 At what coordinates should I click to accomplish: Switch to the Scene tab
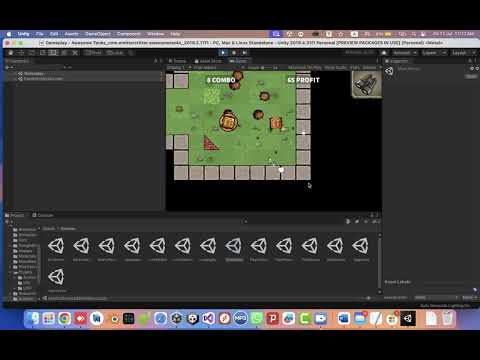[x=177, y=61]
